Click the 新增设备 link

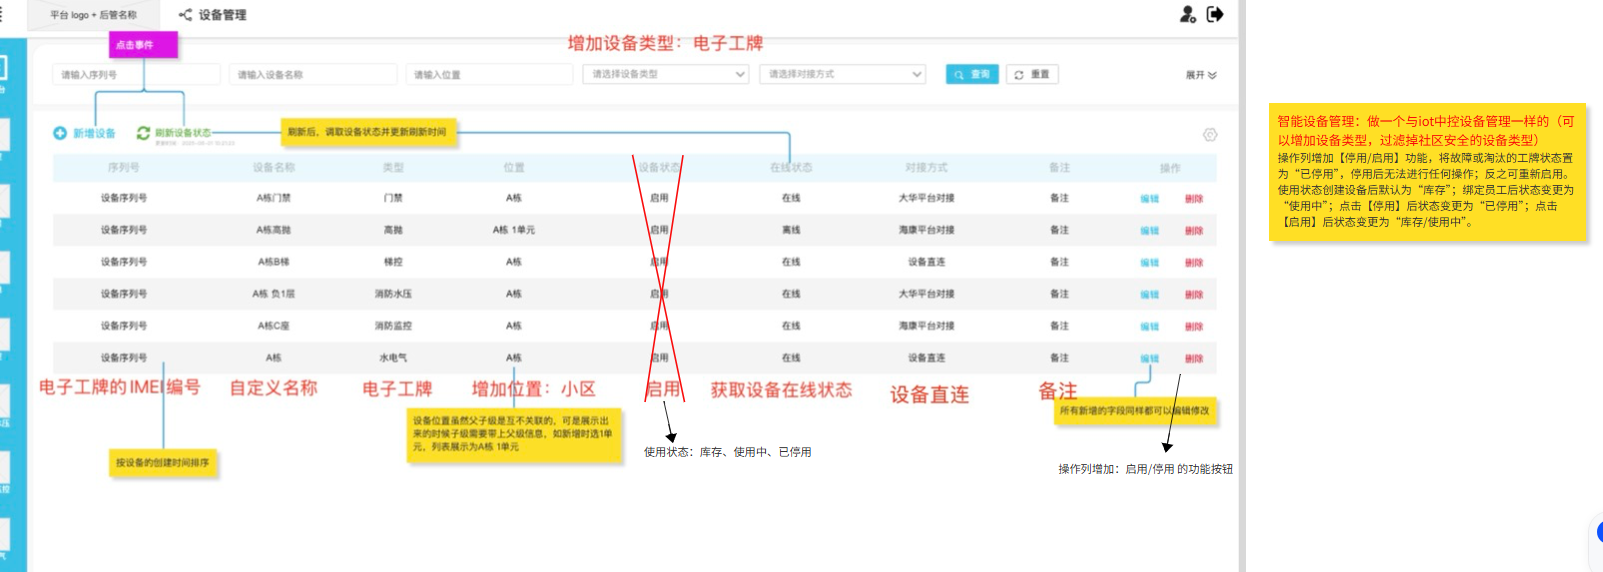tap(94, 133)
